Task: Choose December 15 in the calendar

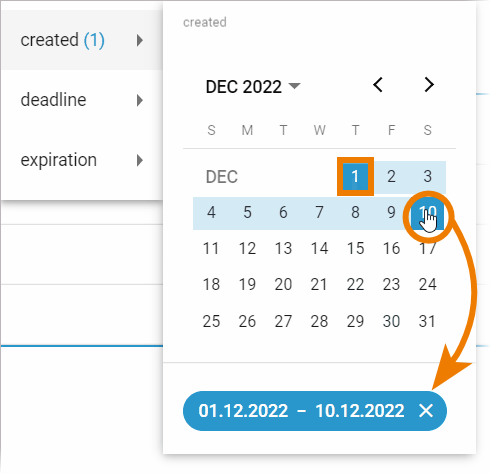Action: (x=355, y=248)
